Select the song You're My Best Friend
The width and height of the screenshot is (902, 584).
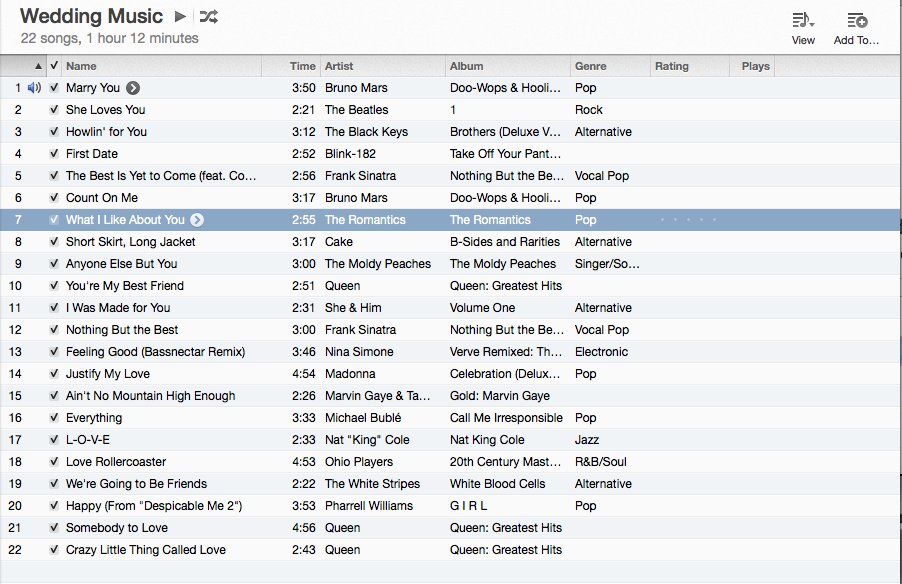[x=125, y=286]
